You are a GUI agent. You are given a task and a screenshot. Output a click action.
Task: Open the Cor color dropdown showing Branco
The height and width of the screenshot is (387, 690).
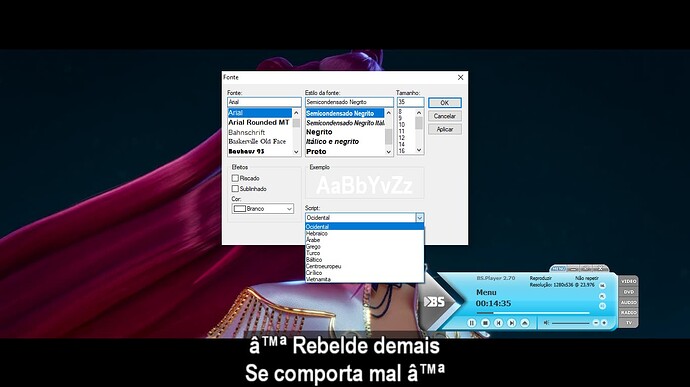click(x=263, y=209)
